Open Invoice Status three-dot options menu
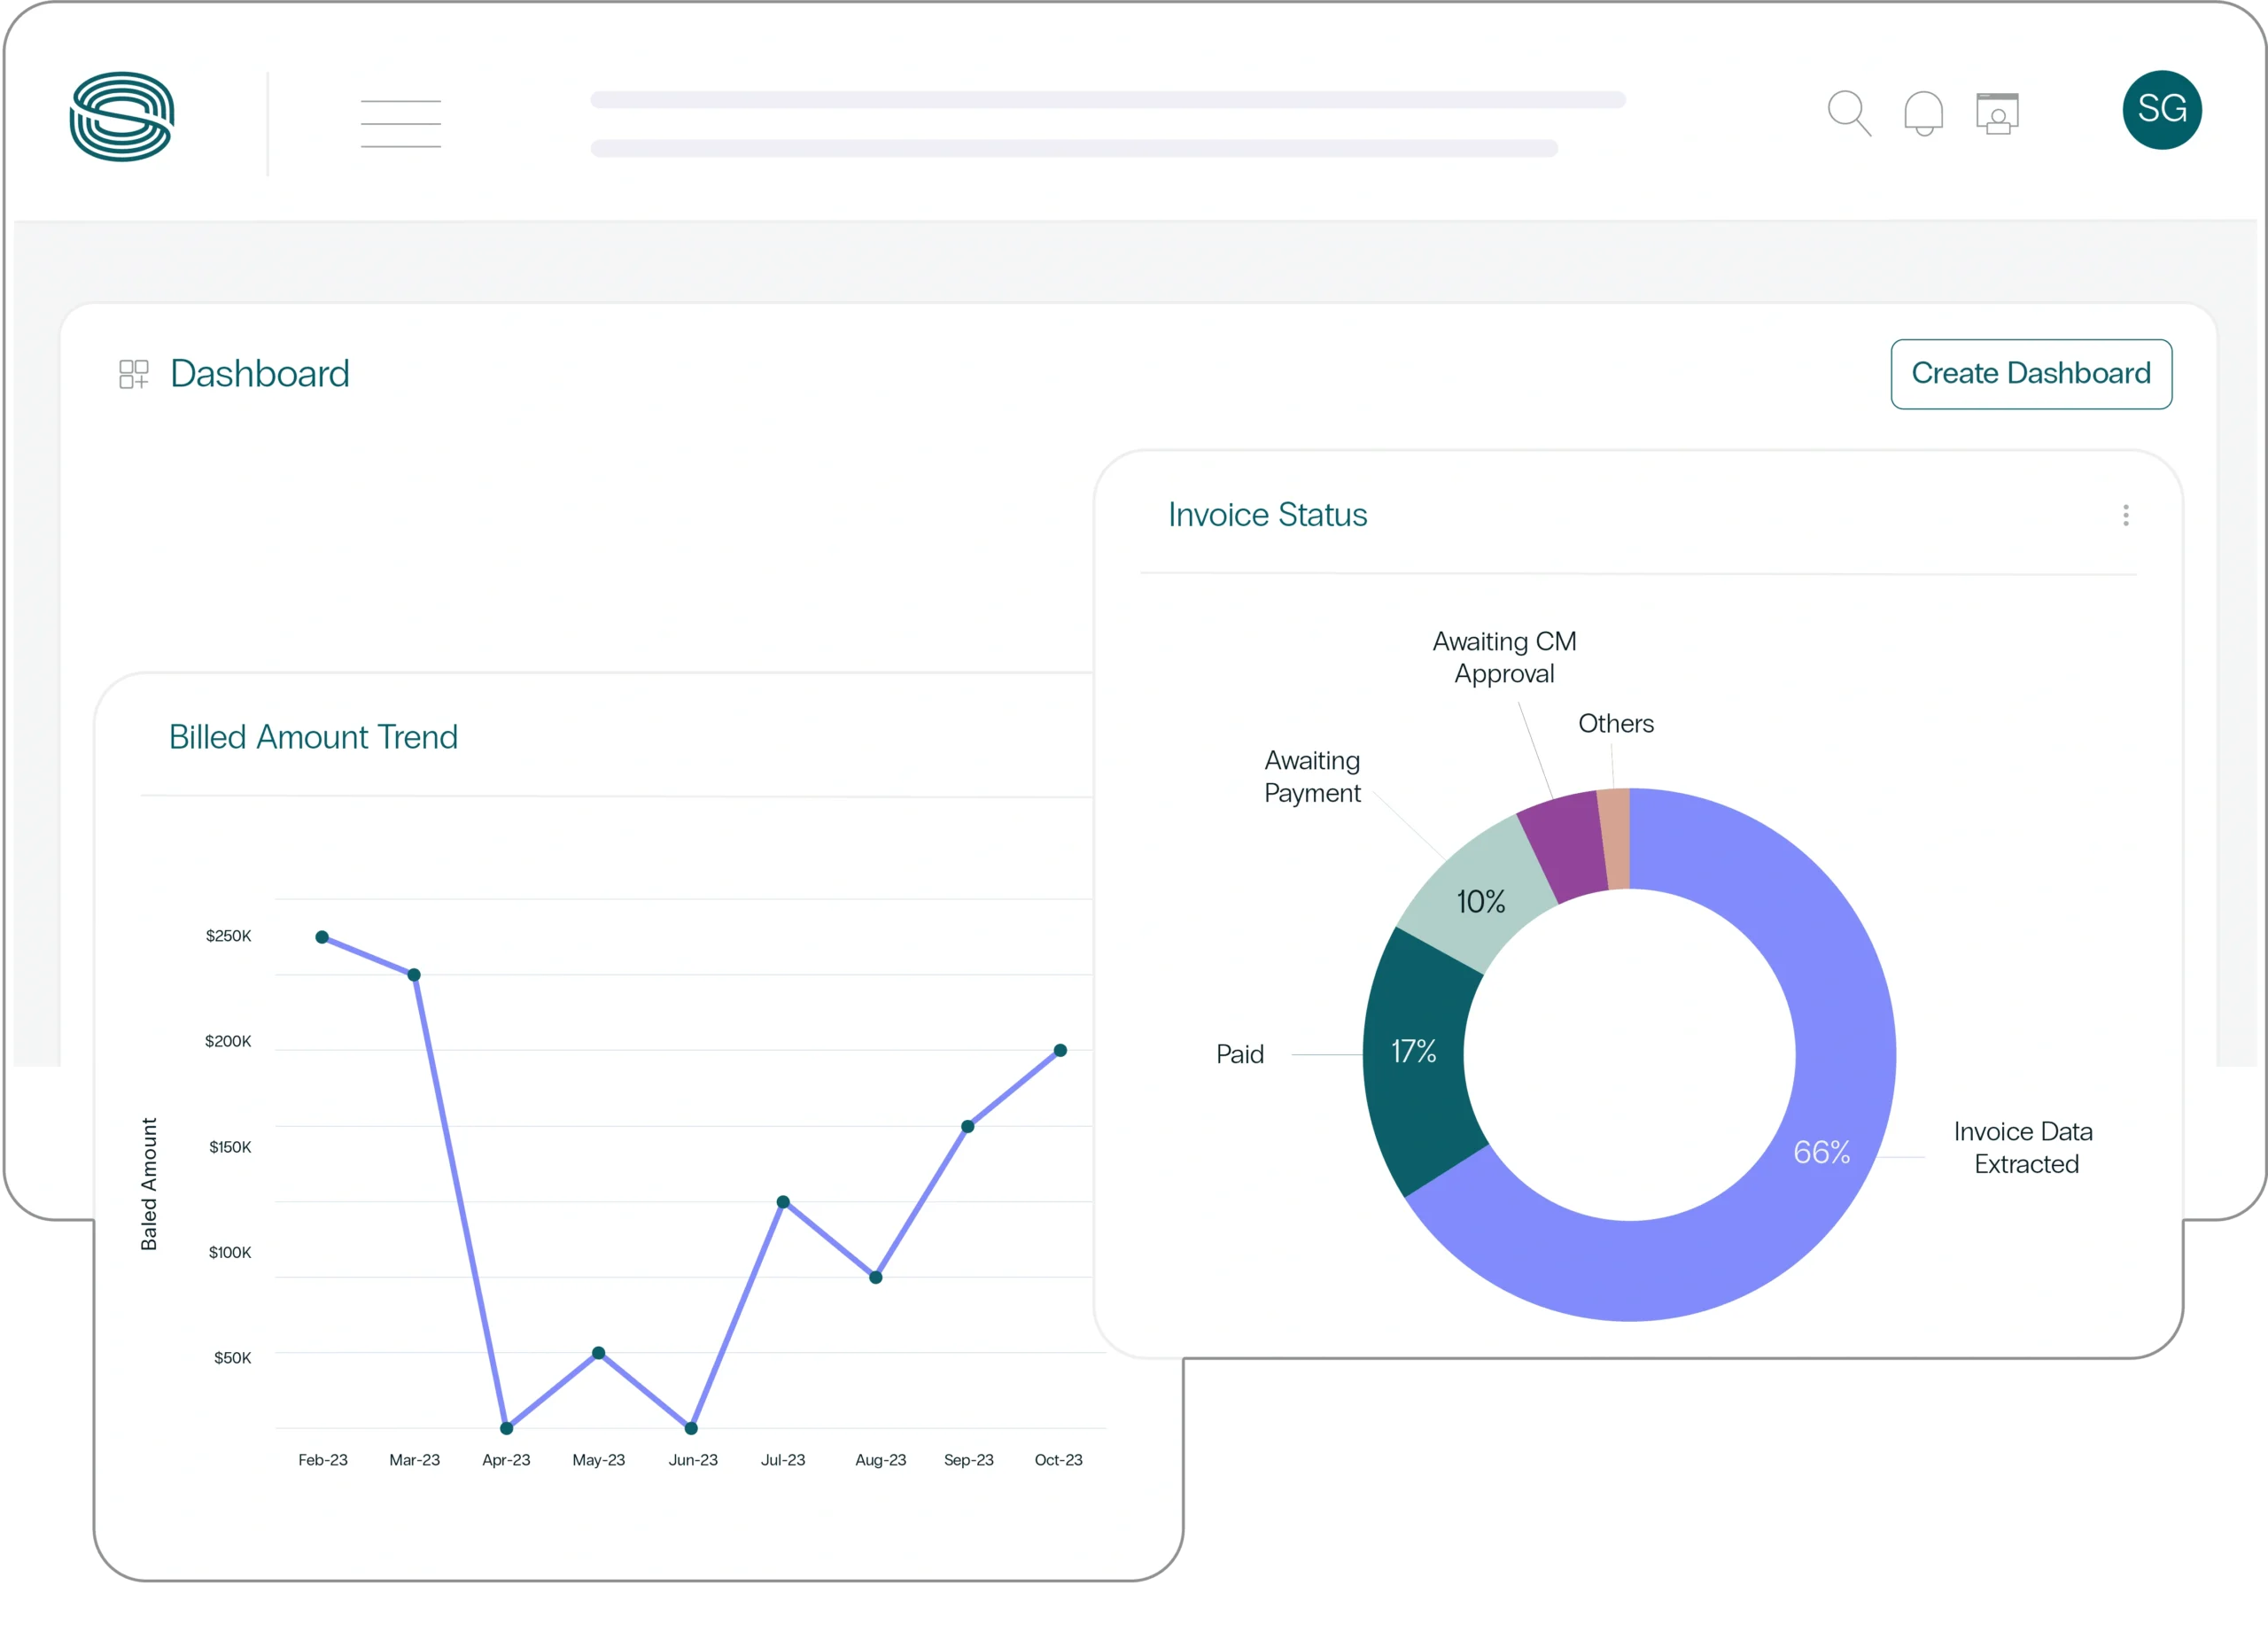 pos(2125,515)
